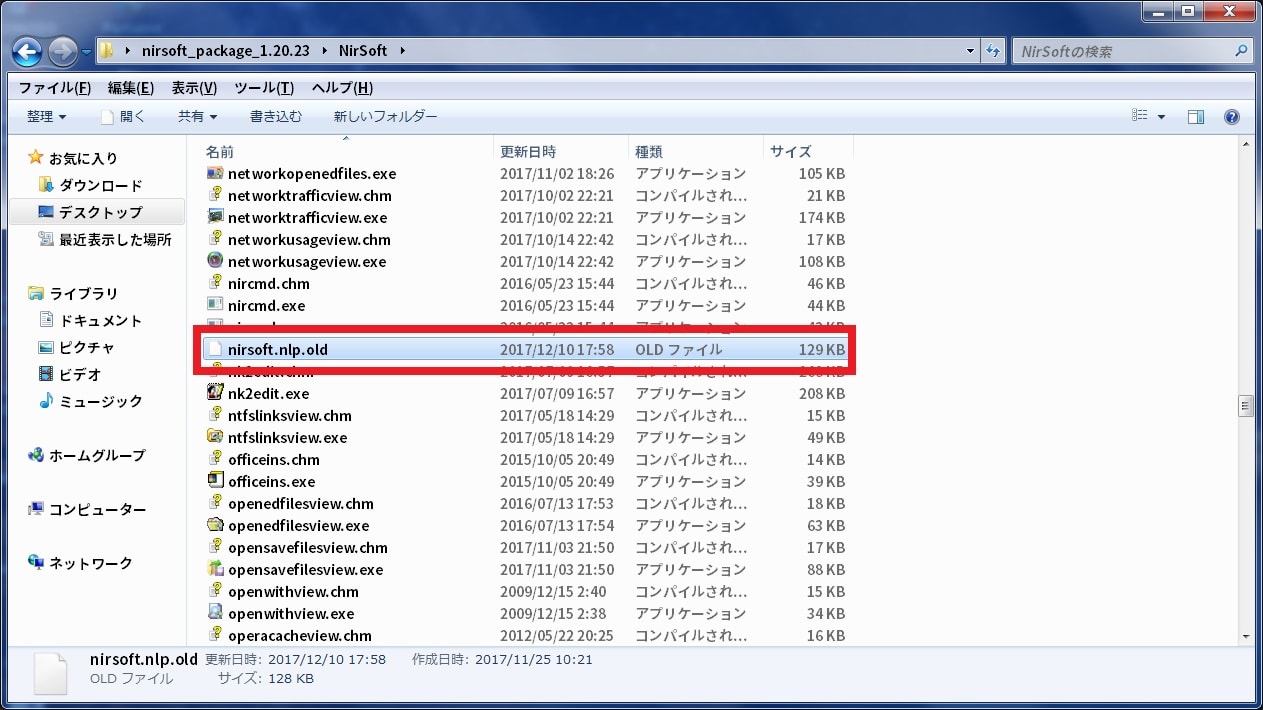Click openwithview.exe file icon
The width and height of the screenshot is (1263, 710).
(x=214, y=613)
